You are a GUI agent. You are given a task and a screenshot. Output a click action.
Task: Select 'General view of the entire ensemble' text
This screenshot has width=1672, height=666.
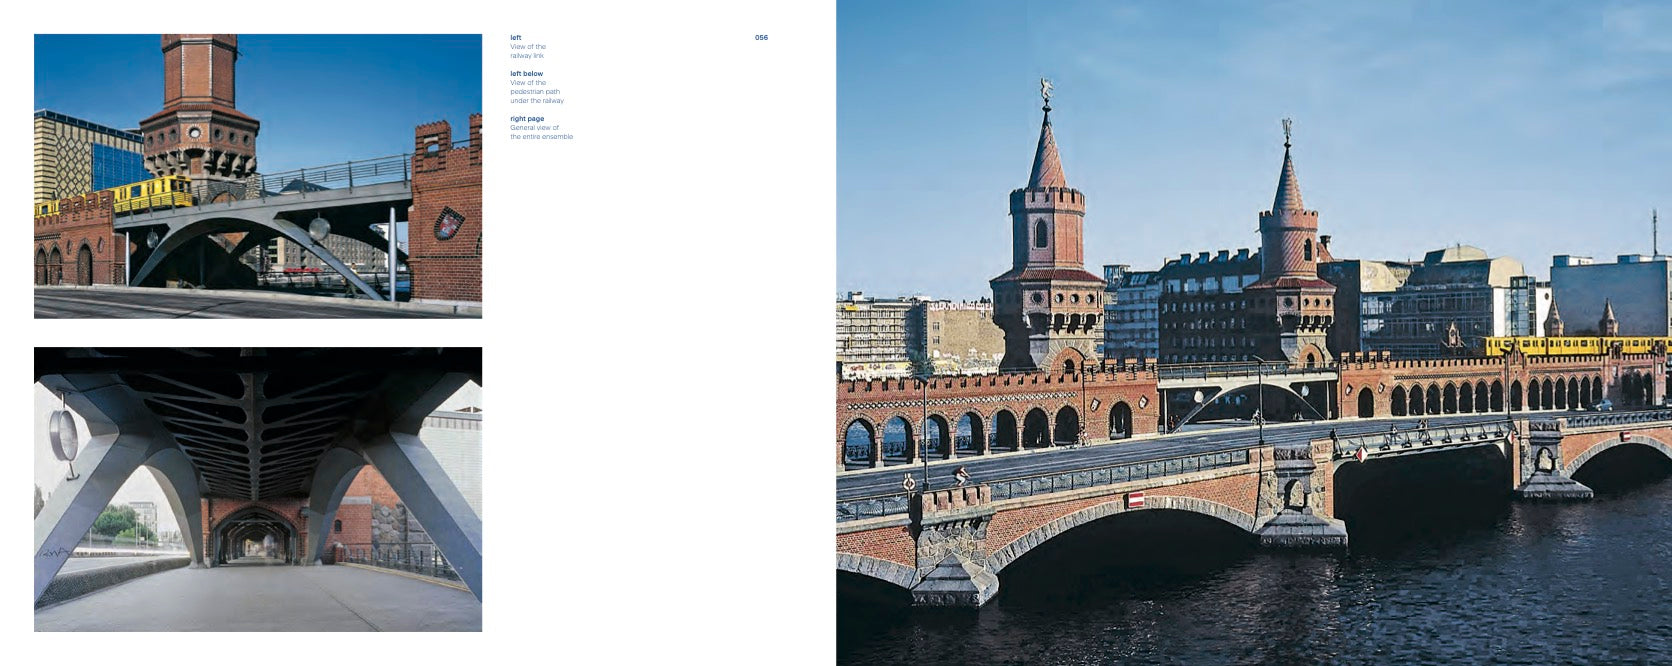[x=541, y=132]
